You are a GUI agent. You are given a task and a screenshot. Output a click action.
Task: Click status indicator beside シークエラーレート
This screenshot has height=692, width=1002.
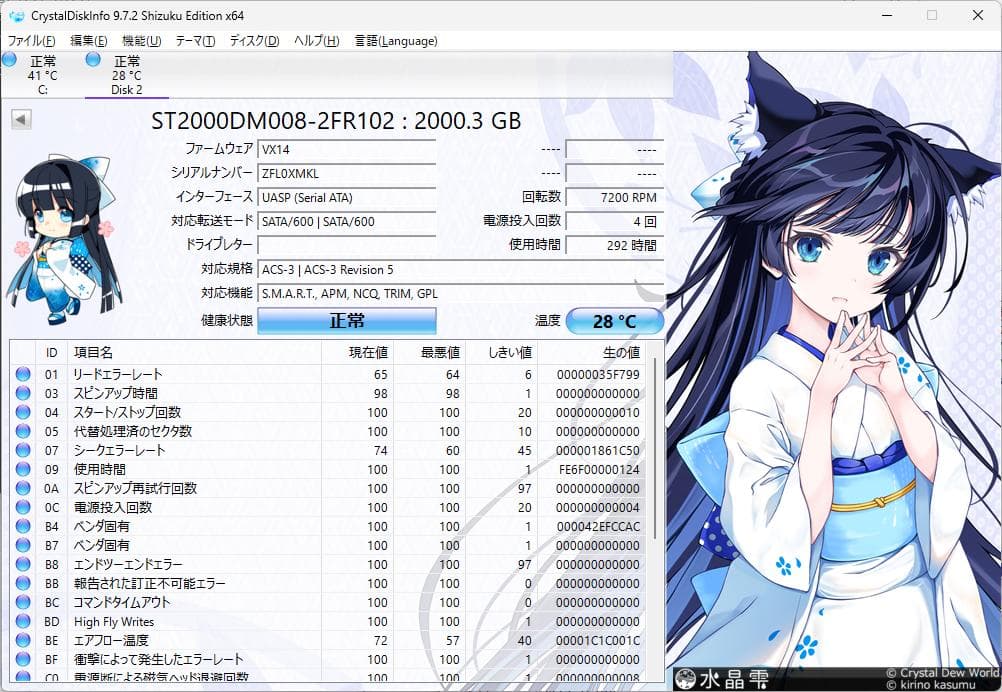(22, 450)
